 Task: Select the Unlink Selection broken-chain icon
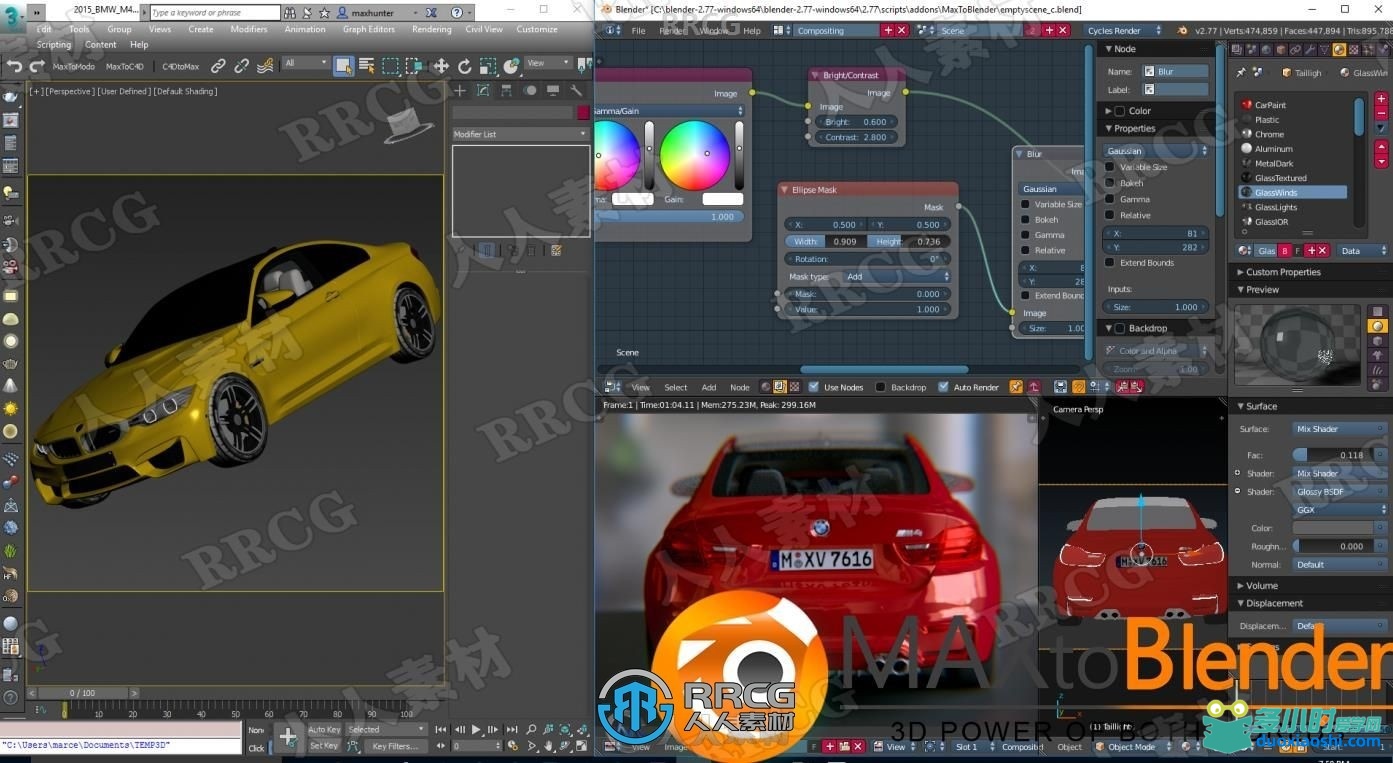point(241,66)
